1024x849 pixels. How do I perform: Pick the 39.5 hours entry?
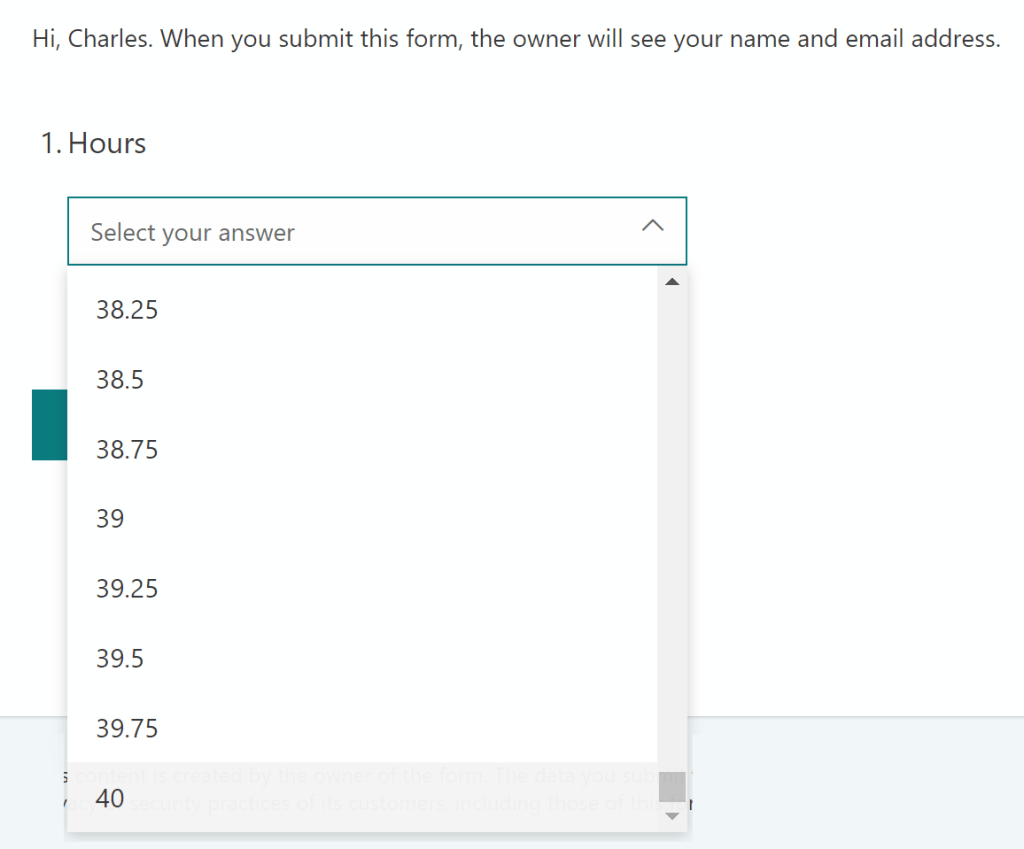pyautogui.click(x=120, y=659)
